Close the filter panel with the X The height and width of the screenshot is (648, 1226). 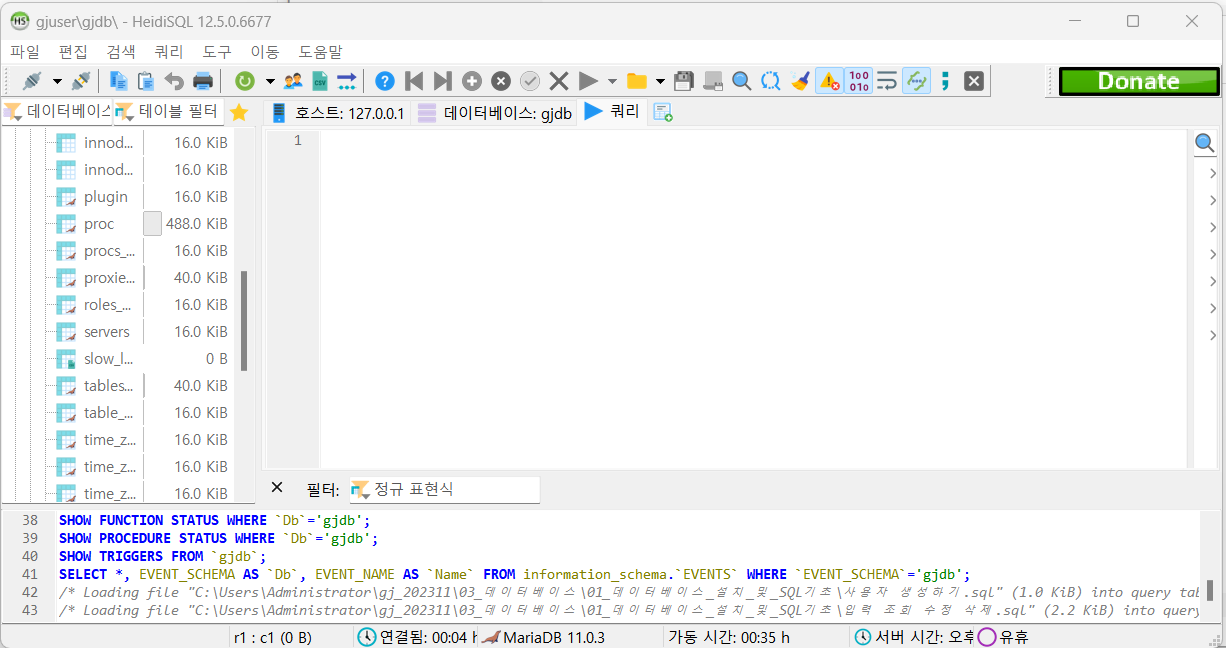click(x=277, y=488)
